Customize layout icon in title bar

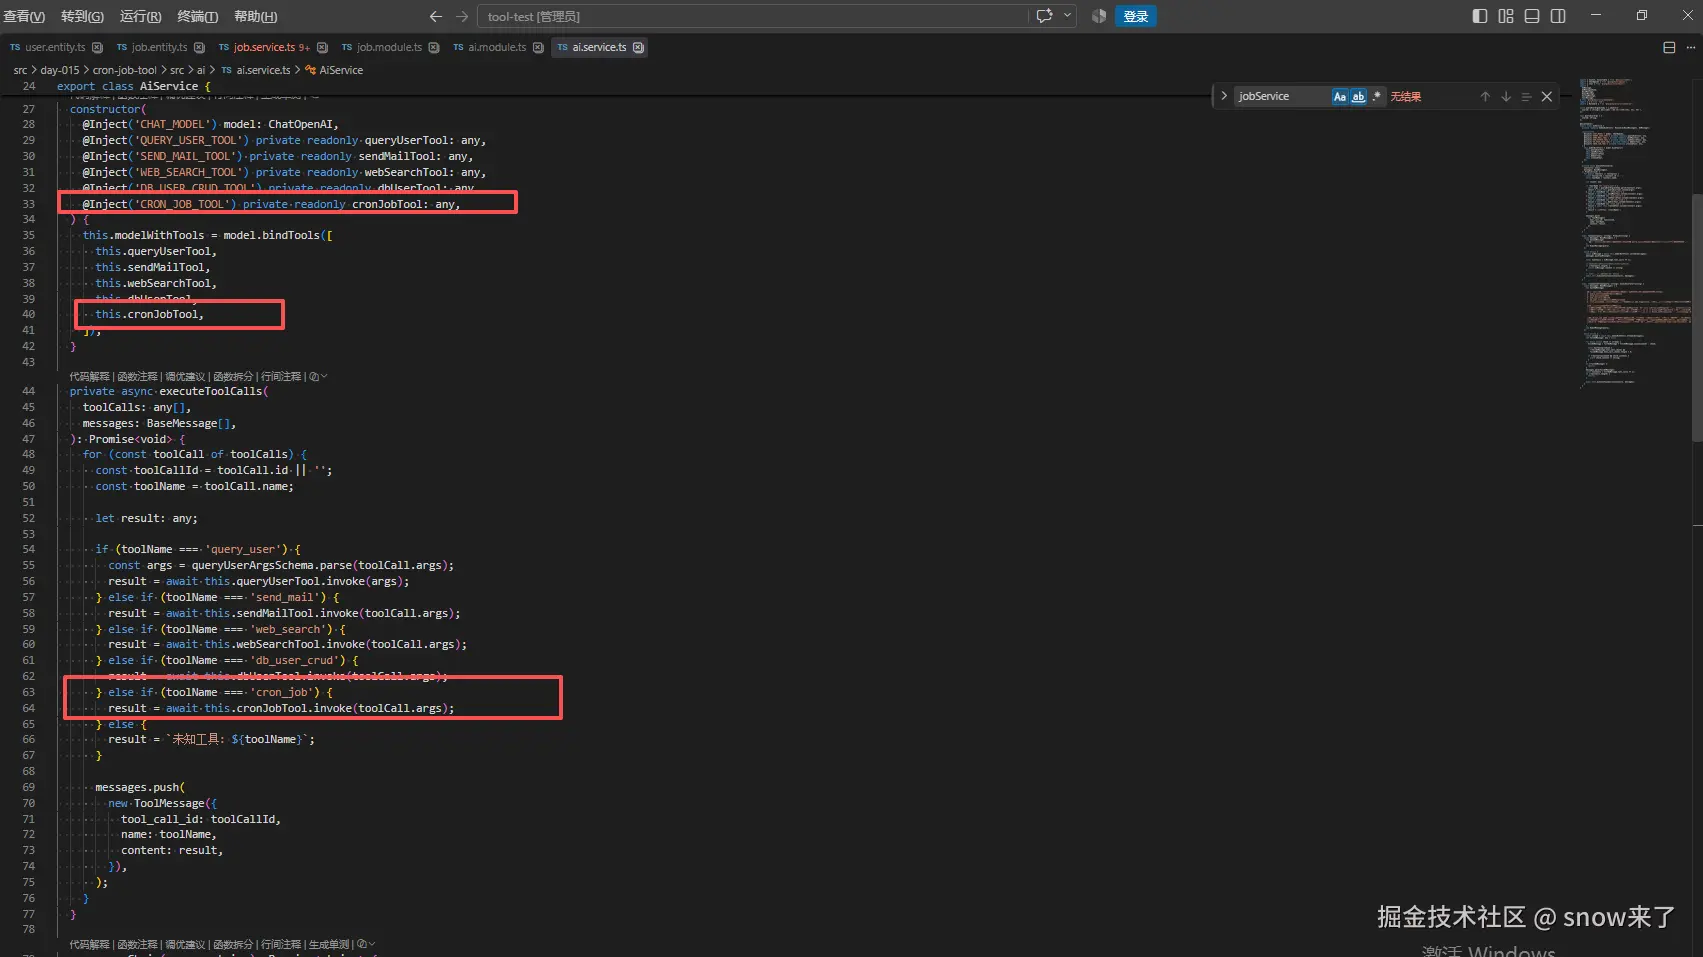pyautogui.click(x=1506, y=16)
